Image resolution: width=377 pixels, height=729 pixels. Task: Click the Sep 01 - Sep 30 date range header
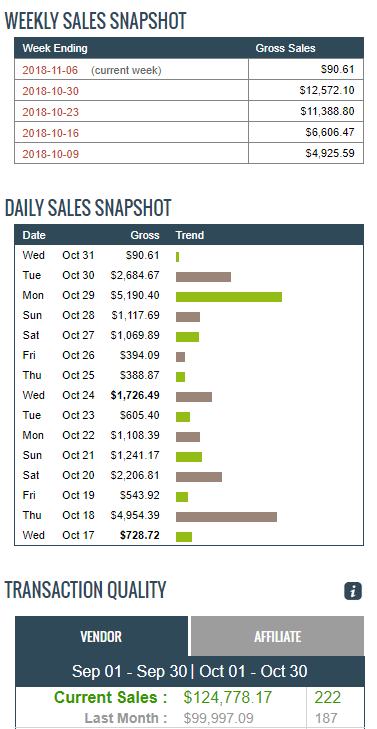tap(129, 671)
